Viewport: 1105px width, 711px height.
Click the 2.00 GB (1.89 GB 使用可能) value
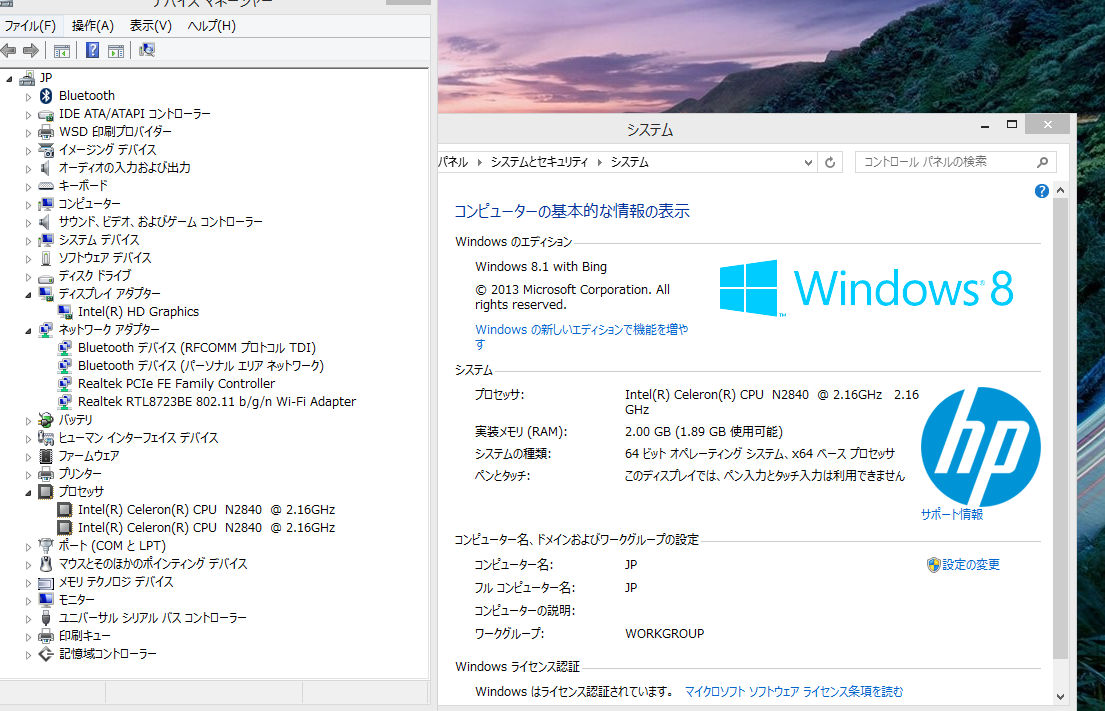(x=703, y=432)
